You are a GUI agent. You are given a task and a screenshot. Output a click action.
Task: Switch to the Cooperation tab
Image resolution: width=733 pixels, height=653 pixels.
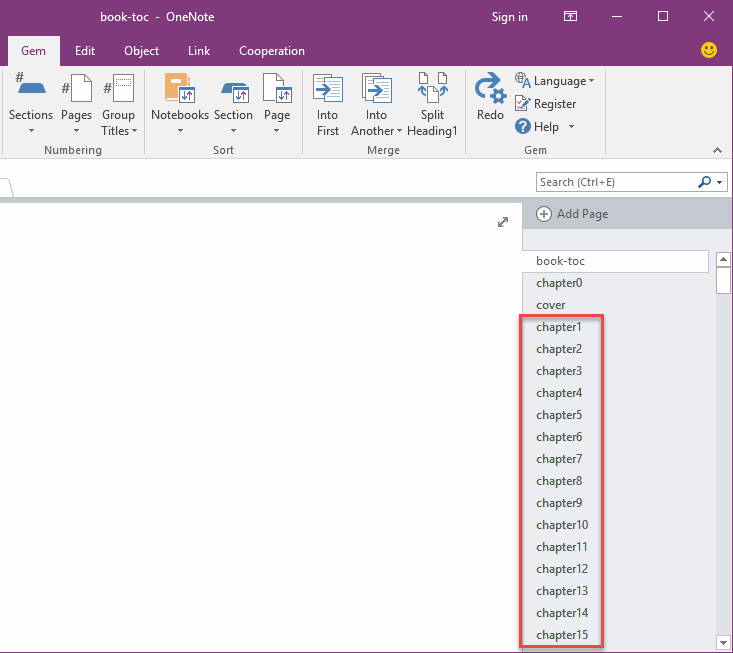tap(272, 50)
